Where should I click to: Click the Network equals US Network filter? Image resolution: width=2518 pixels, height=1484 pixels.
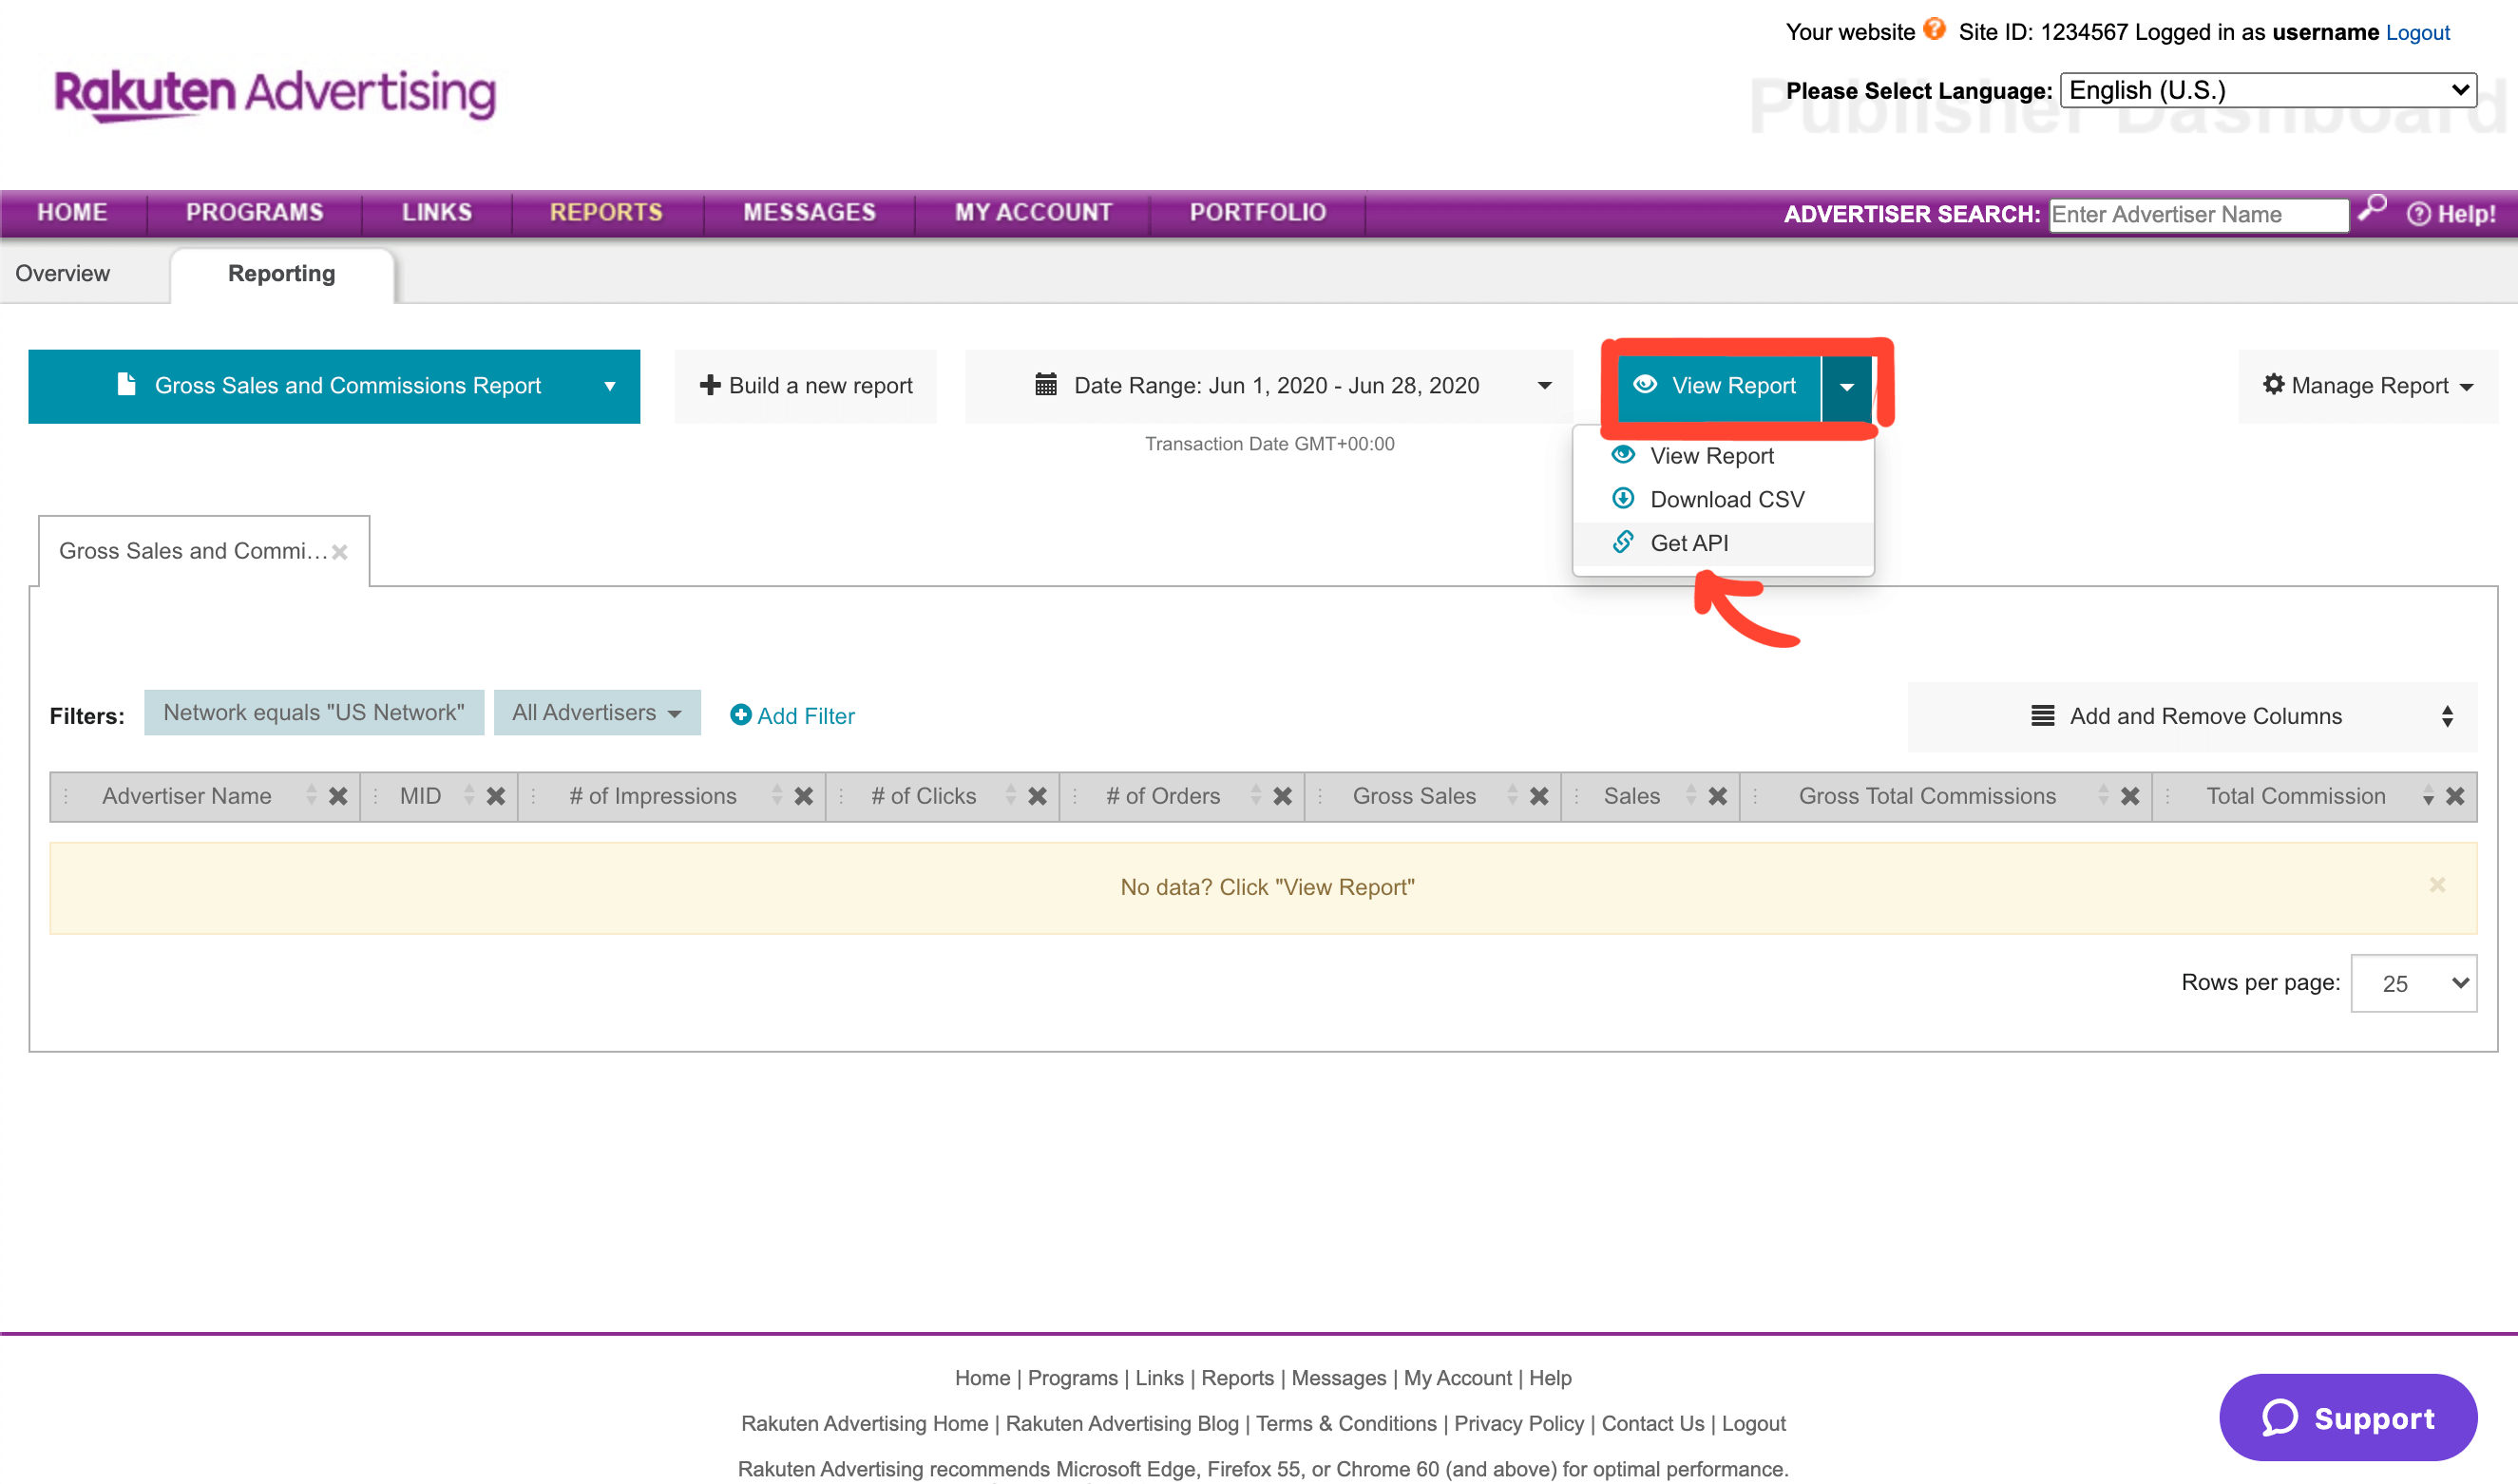pyautogui.click(x=314, y=713)
